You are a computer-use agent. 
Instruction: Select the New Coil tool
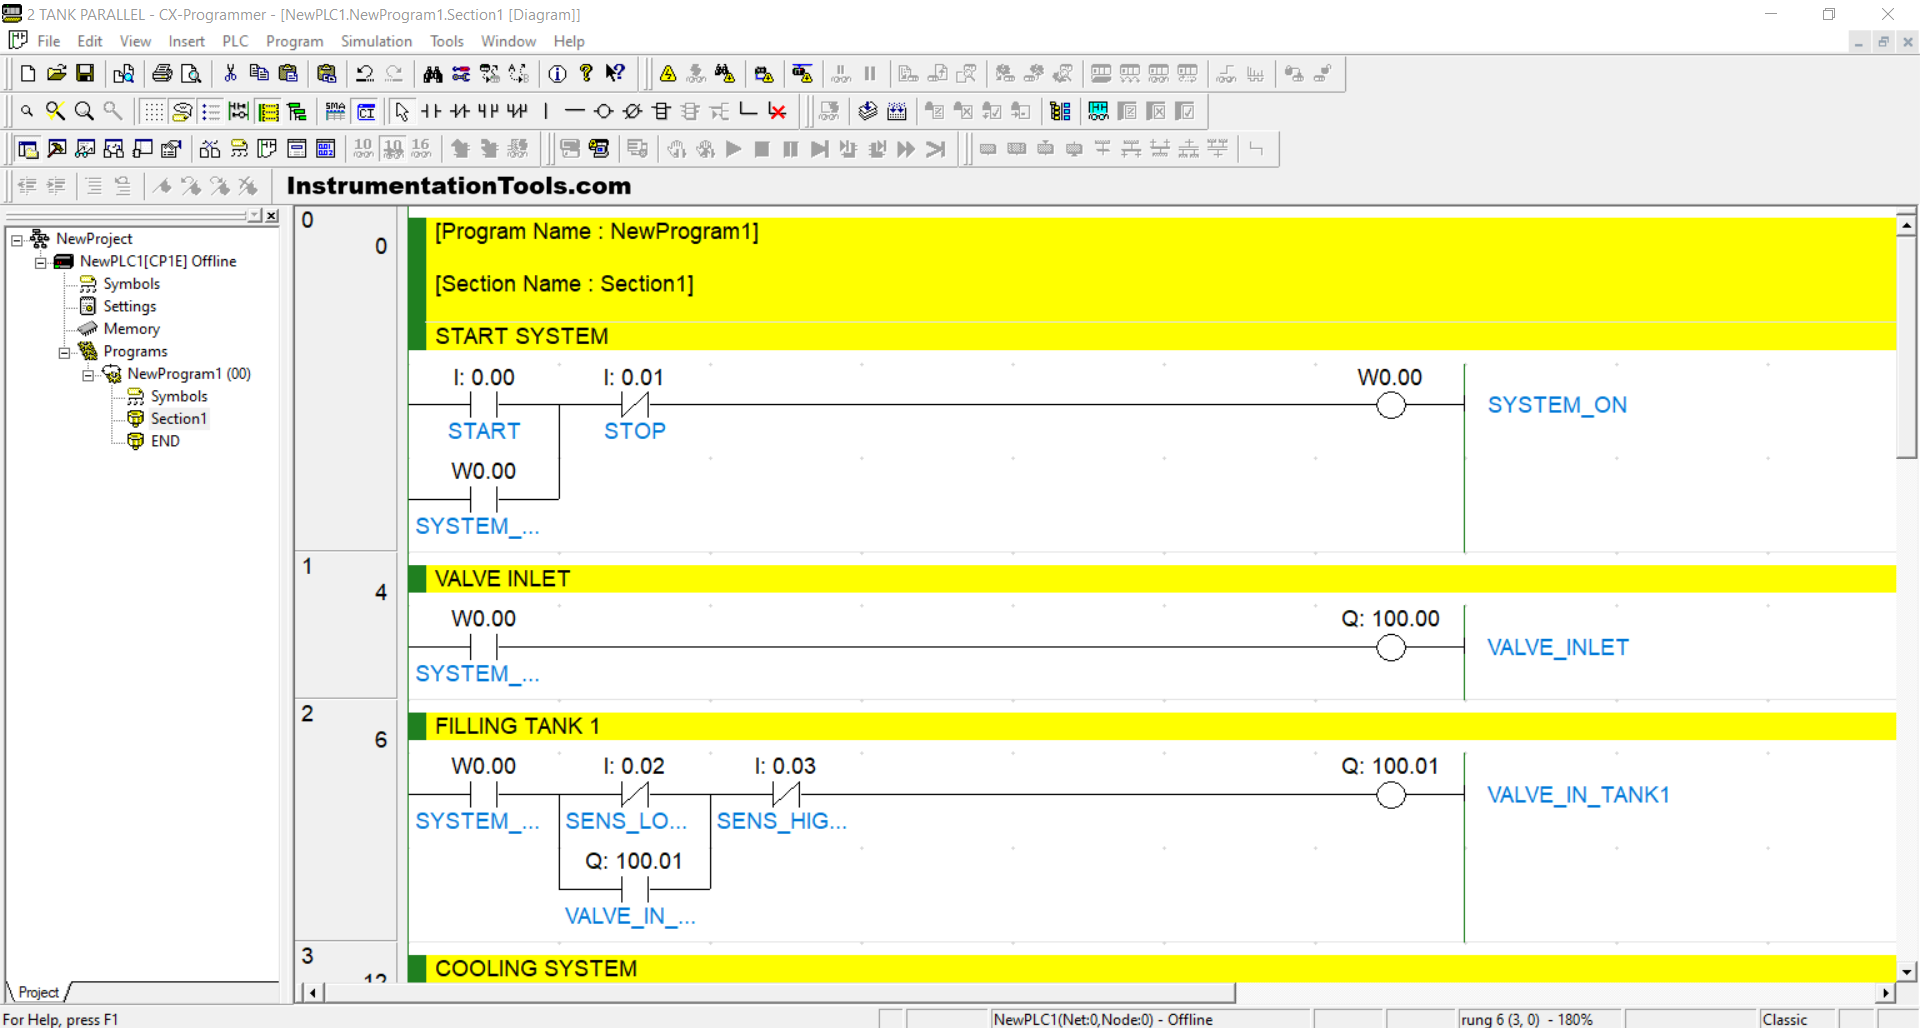pyautogui.click(x=604, y=111)
